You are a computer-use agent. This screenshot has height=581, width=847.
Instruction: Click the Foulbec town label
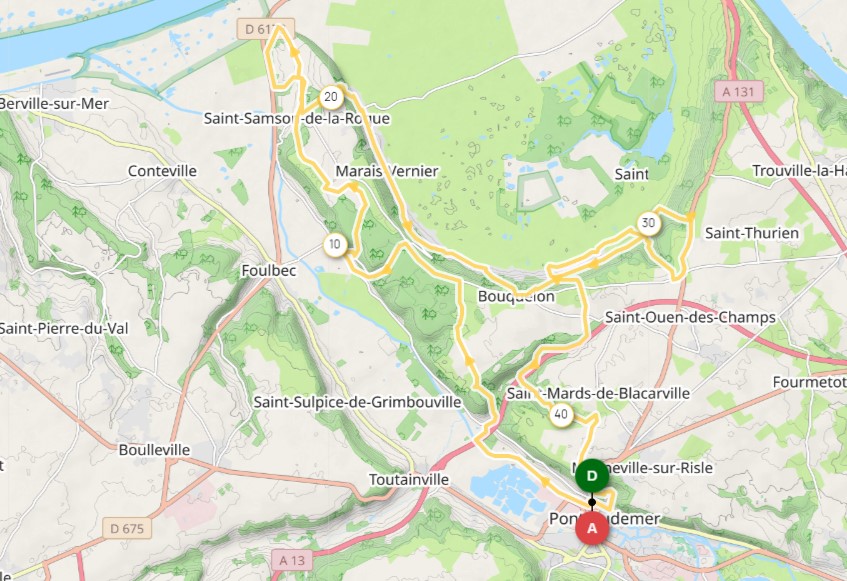[x=268, y=271]
